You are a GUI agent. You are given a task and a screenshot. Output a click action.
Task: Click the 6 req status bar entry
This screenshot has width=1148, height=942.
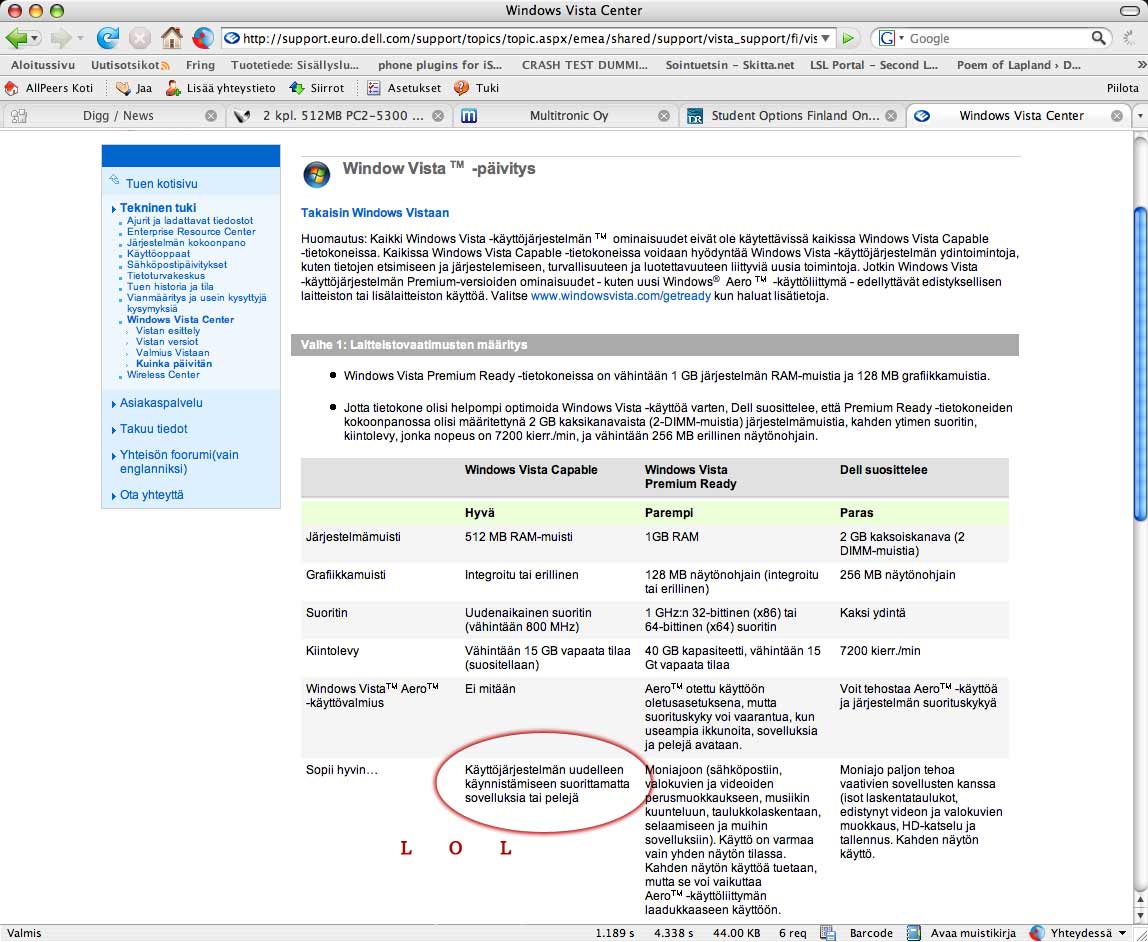792,933
